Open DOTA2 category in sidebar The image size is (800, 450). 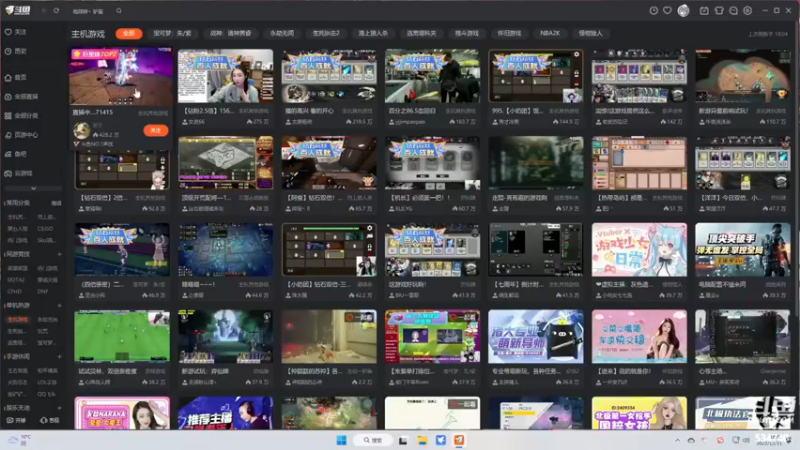pos(16,280)
